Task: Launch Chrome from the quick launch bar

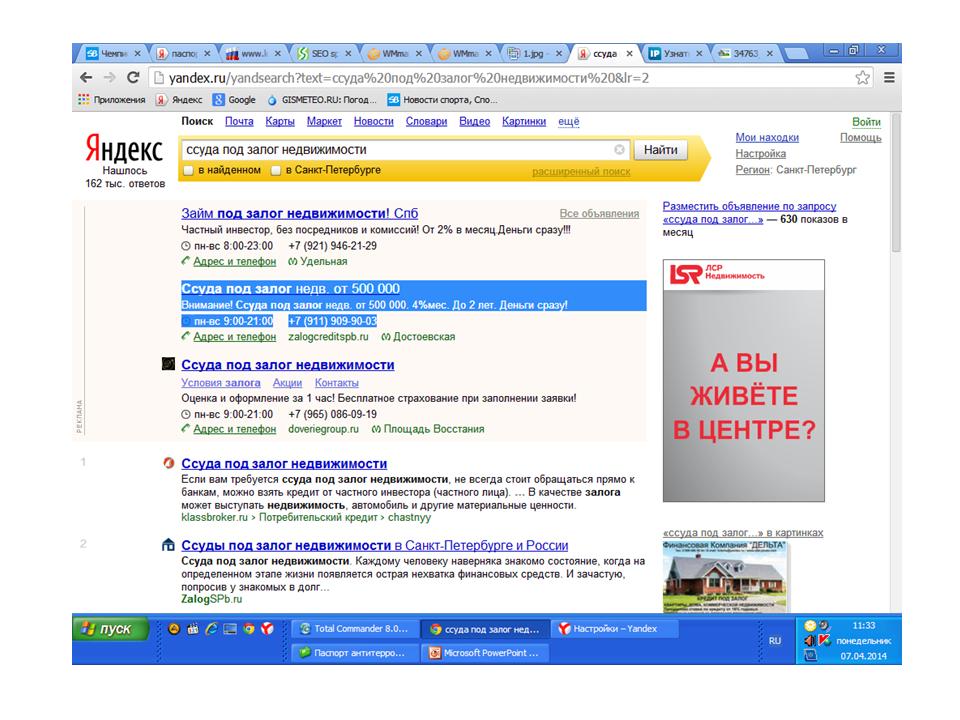Action: [249, 629]
